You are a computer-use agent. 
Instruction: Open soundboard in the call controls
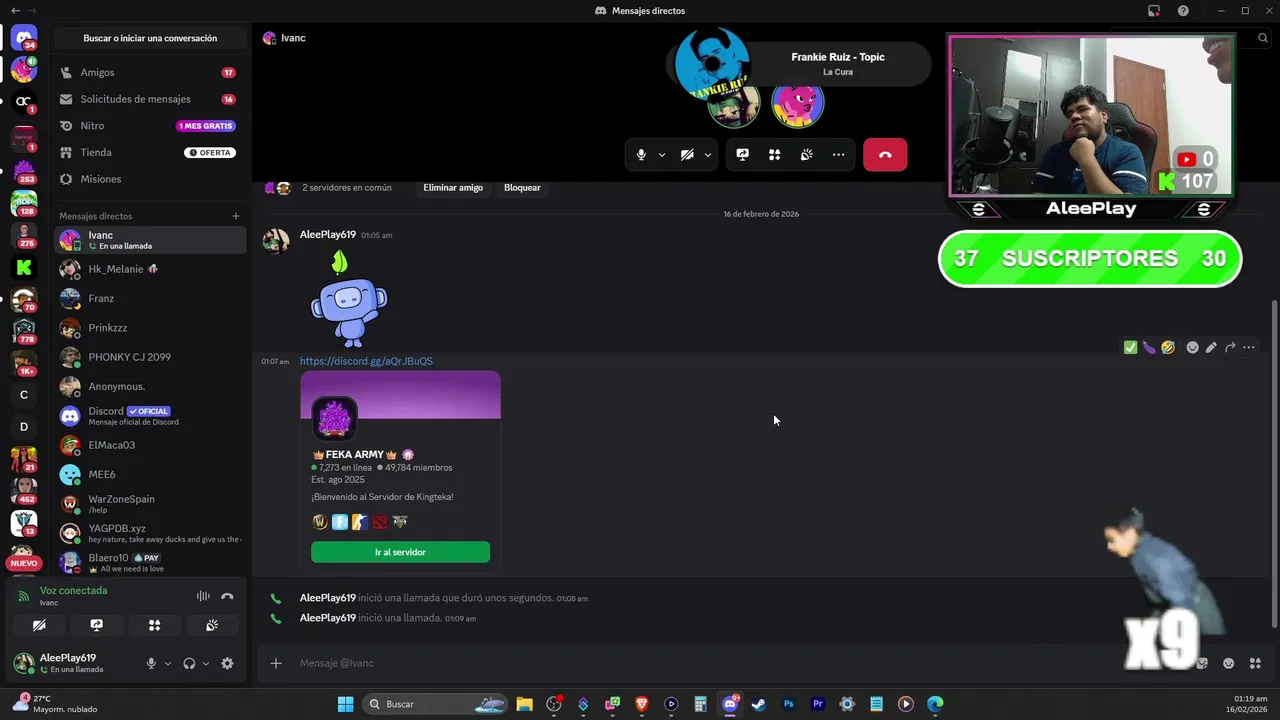pos(806,155)
